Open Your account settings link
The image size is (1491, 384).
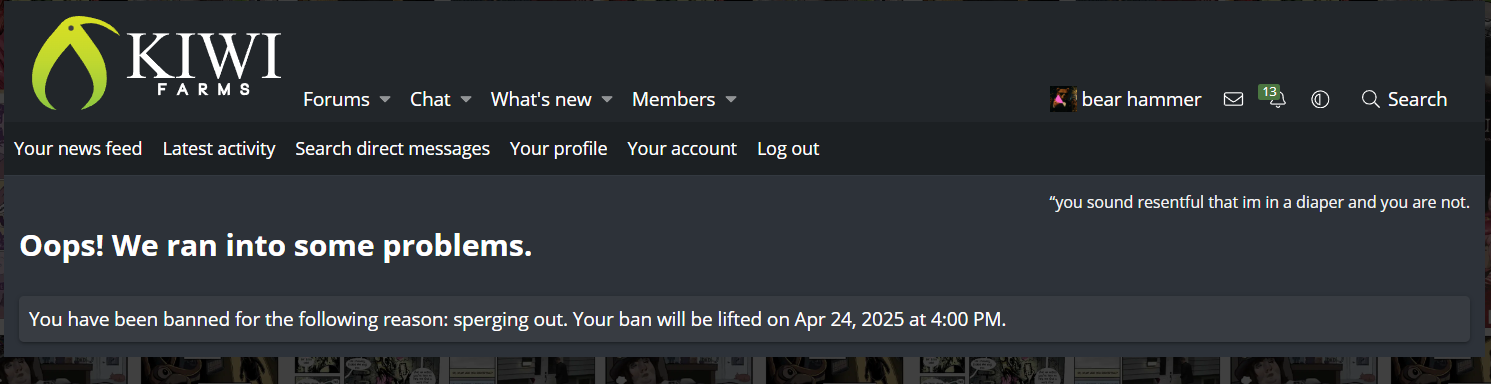pyautogui.click(x=682, y=149)
